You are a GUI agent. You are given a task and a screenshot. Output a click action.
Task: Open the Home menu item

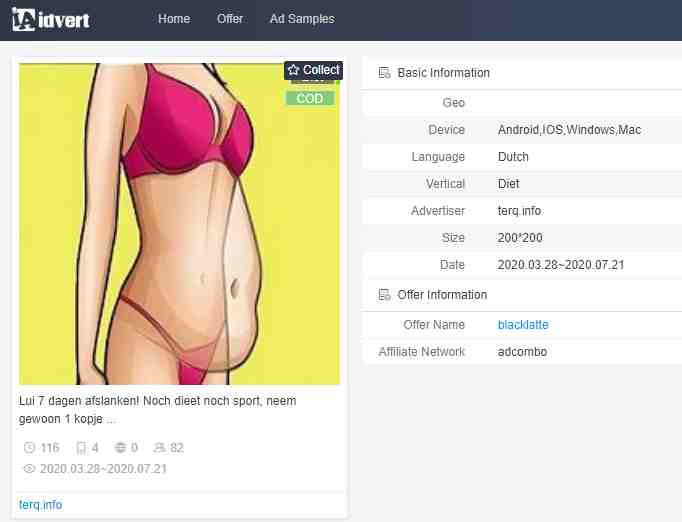click(174, 19)
